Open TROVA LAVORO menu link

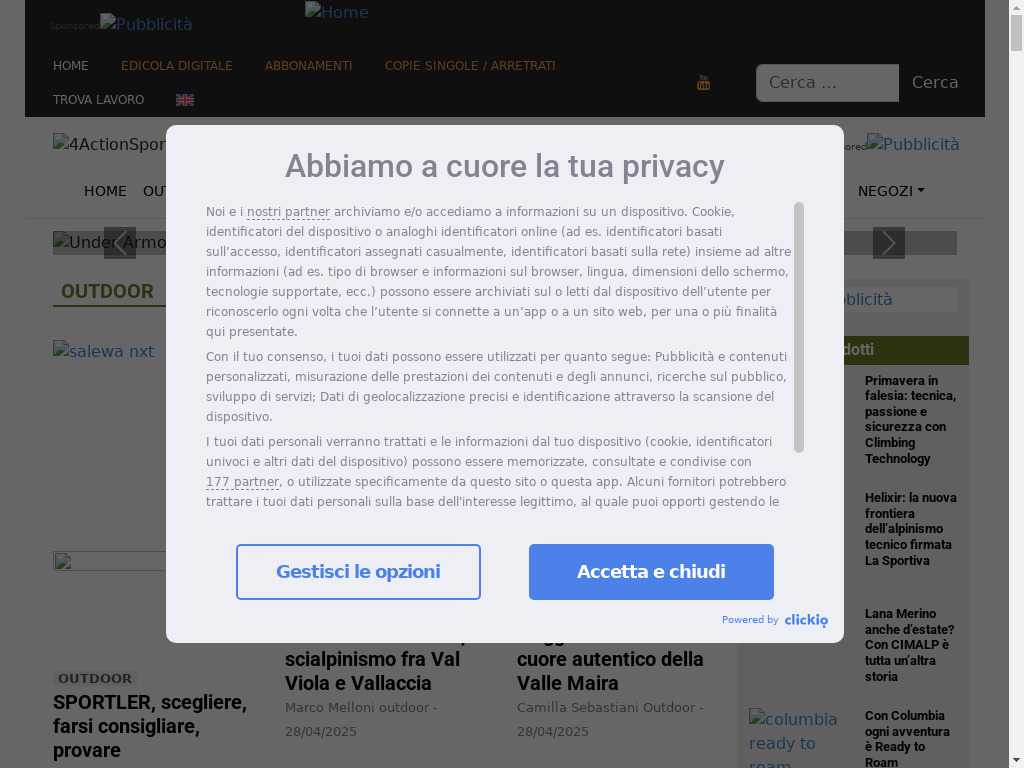[99, 100]
